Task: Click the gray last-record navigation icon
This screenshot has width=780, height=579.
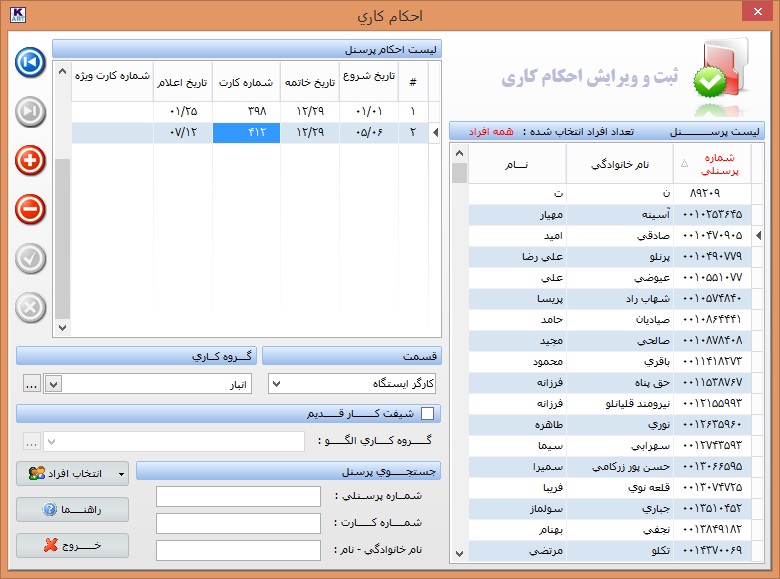Action: pyautogui.click(x=31, y=110)
